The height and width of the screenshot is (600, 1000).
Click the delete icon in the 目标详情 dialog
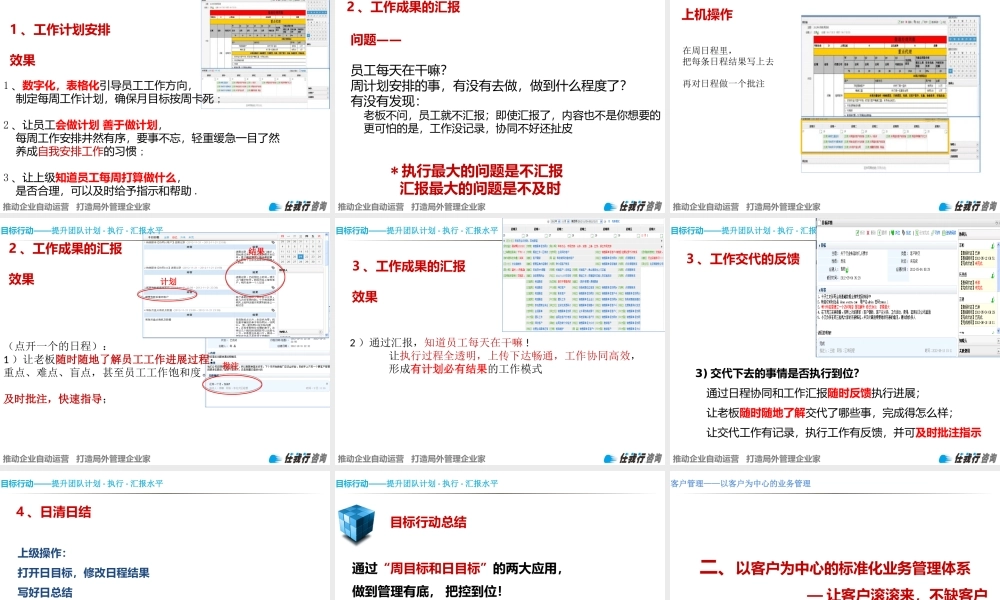click(x=868, y=232)
